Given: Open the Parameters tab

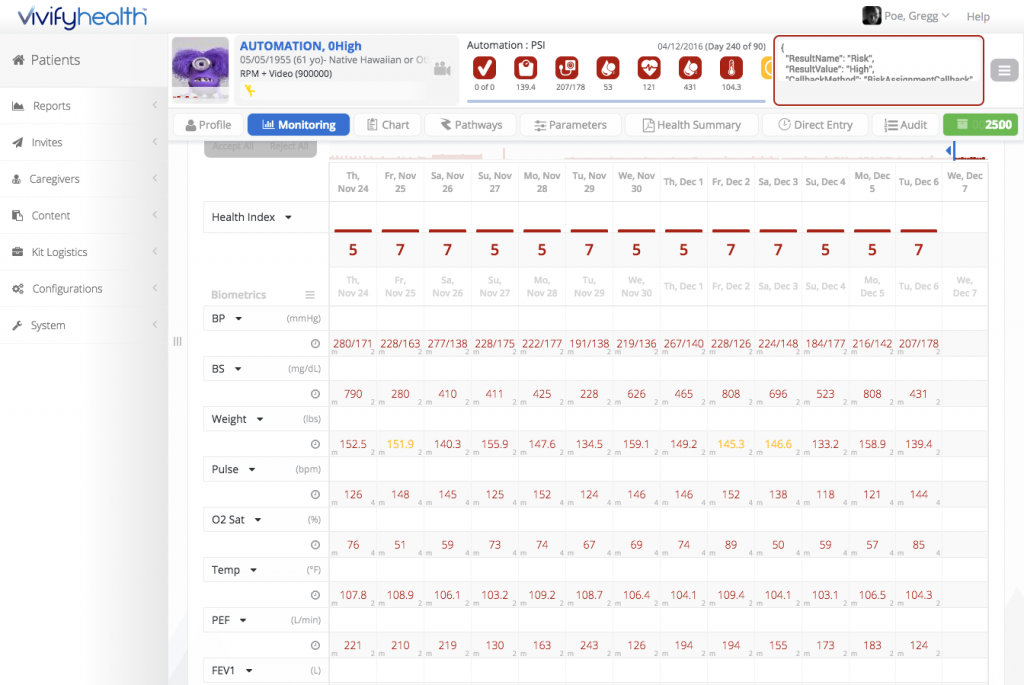Looking at the screenshot, I should (x=570, y=125).
